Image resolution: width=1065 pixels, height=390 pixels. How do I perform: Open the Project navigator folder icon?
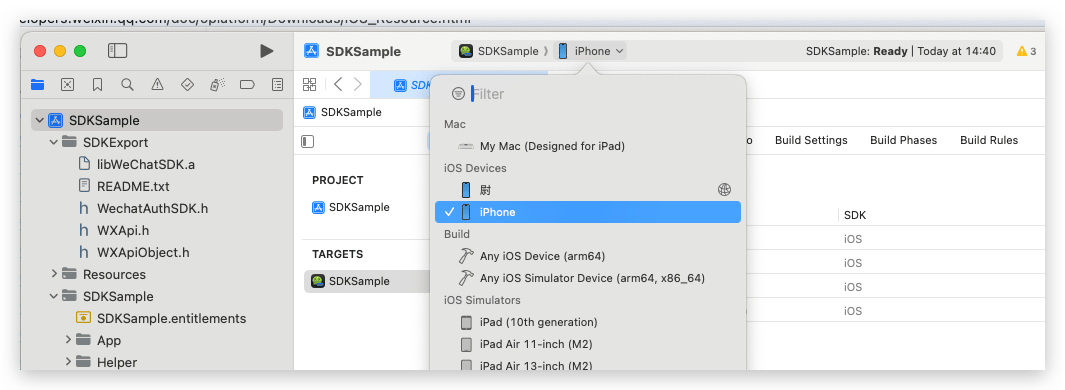37,84
